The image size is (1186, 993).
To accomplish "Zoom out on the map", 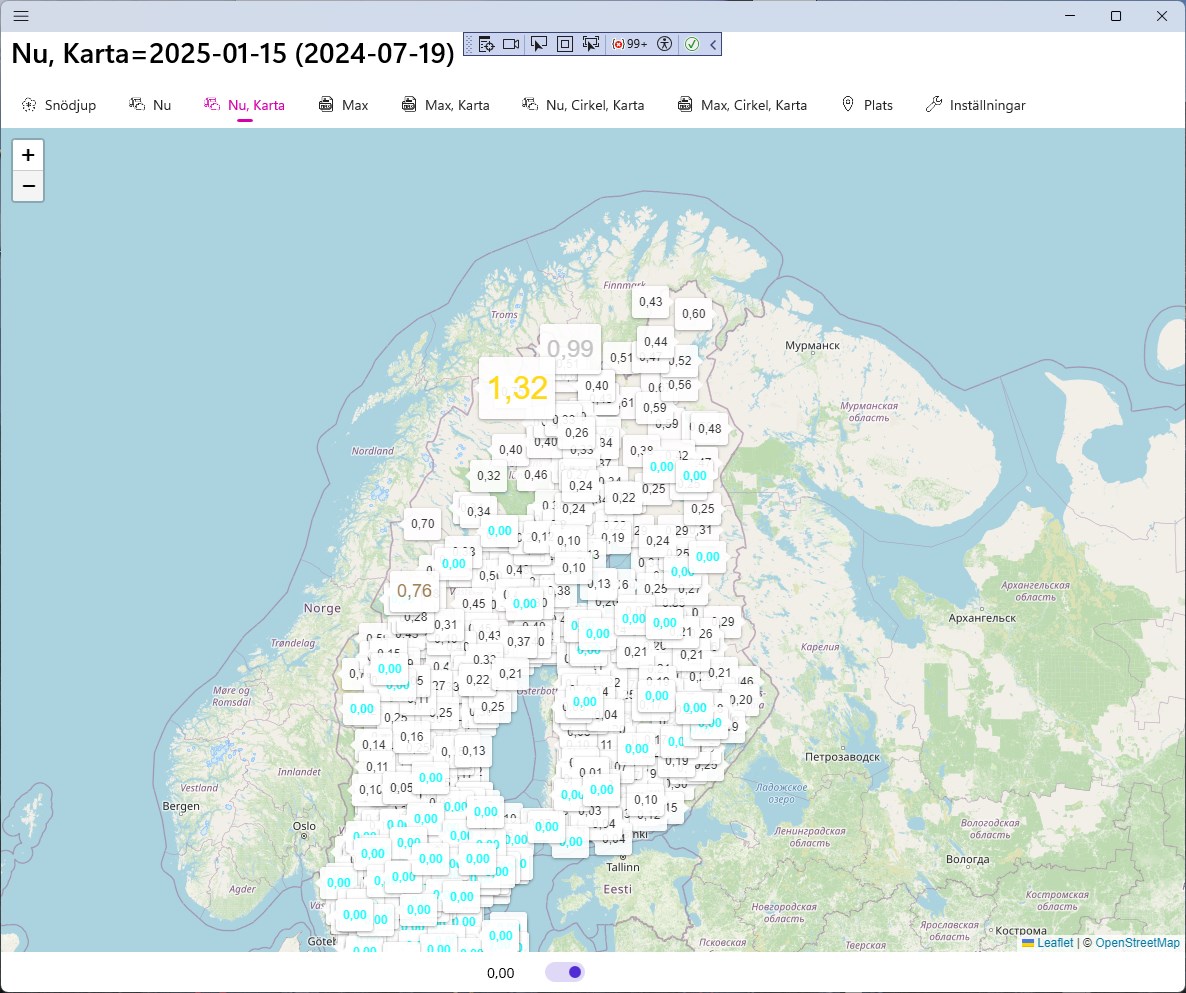I will click(28, 186).
